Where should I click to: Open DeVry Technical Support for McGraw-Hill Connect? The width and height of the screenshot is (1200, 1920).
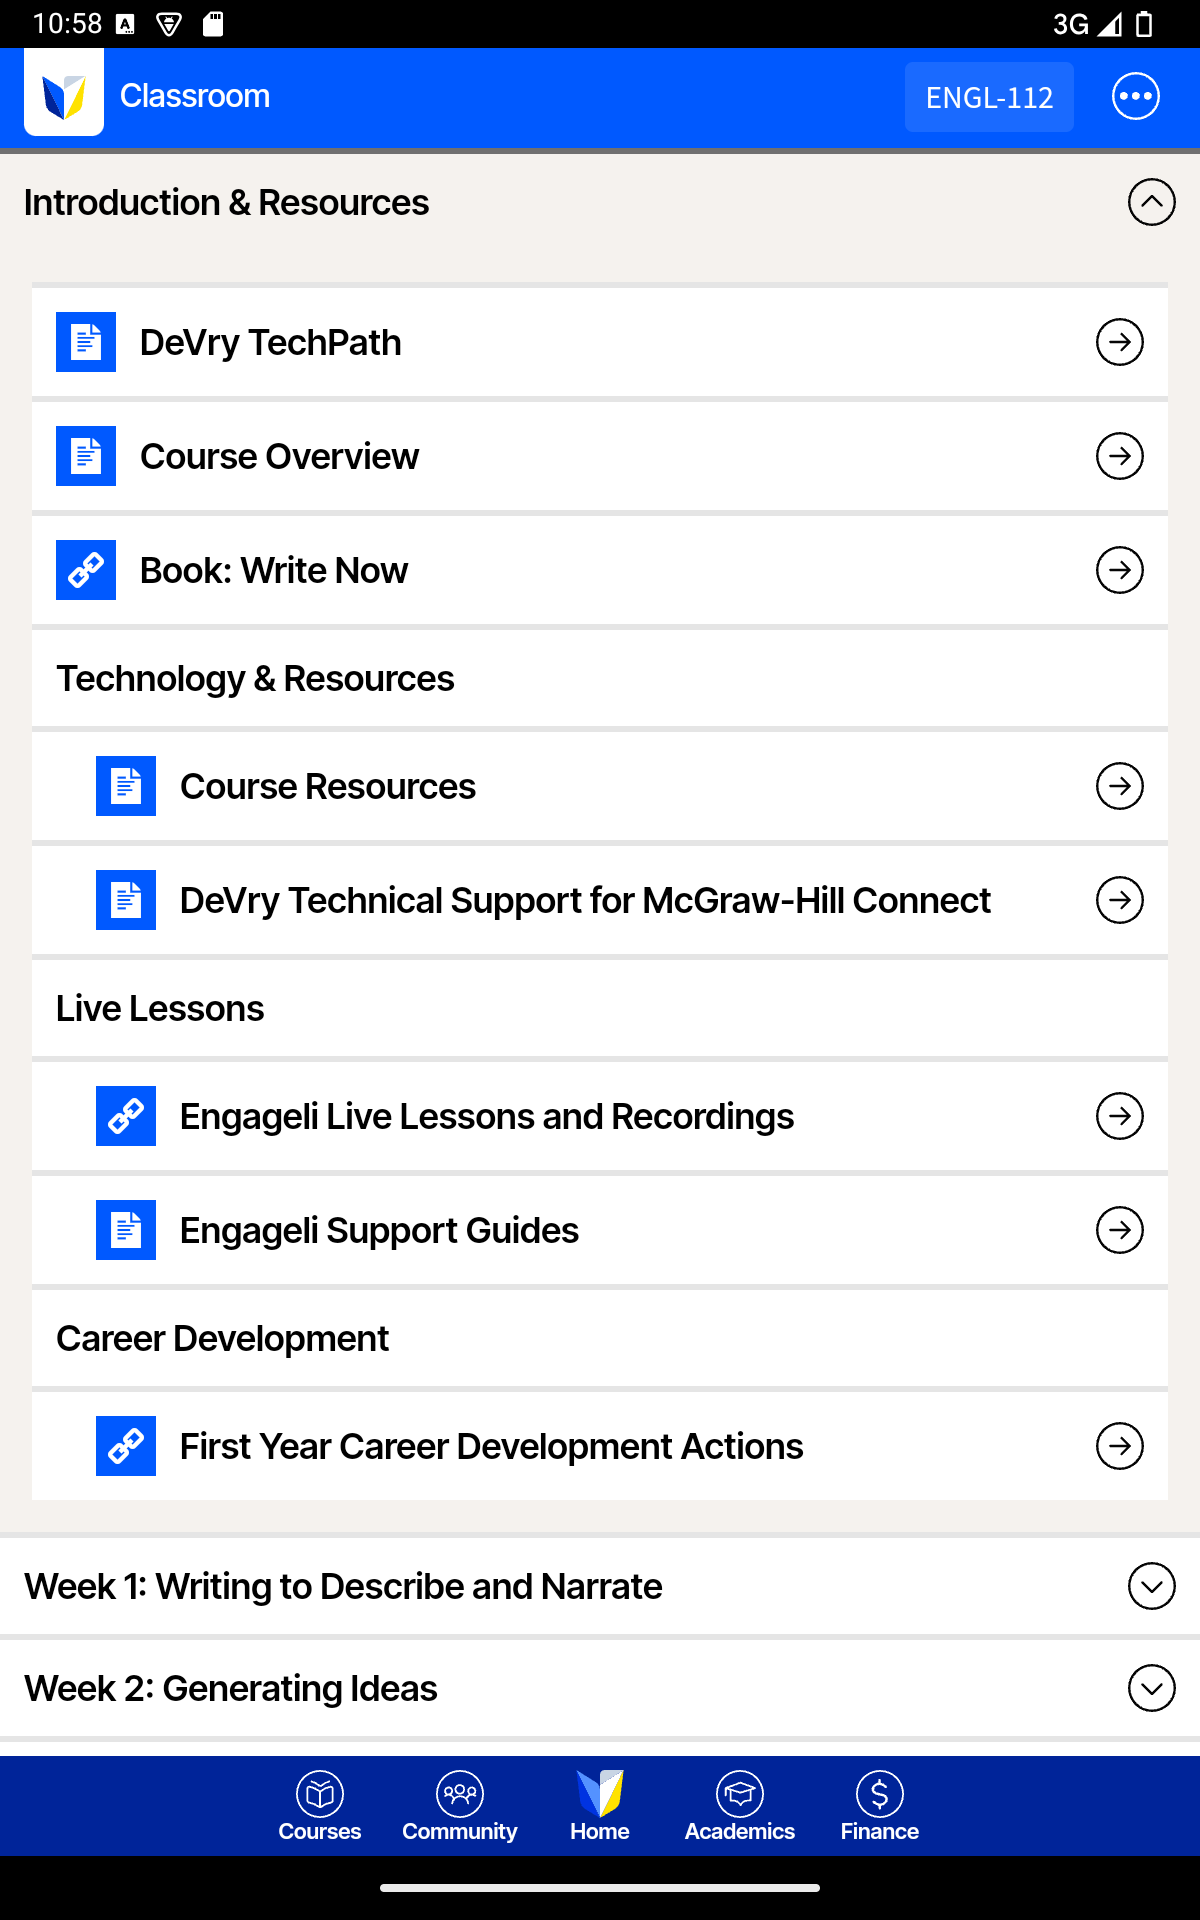tap(600, 900)
